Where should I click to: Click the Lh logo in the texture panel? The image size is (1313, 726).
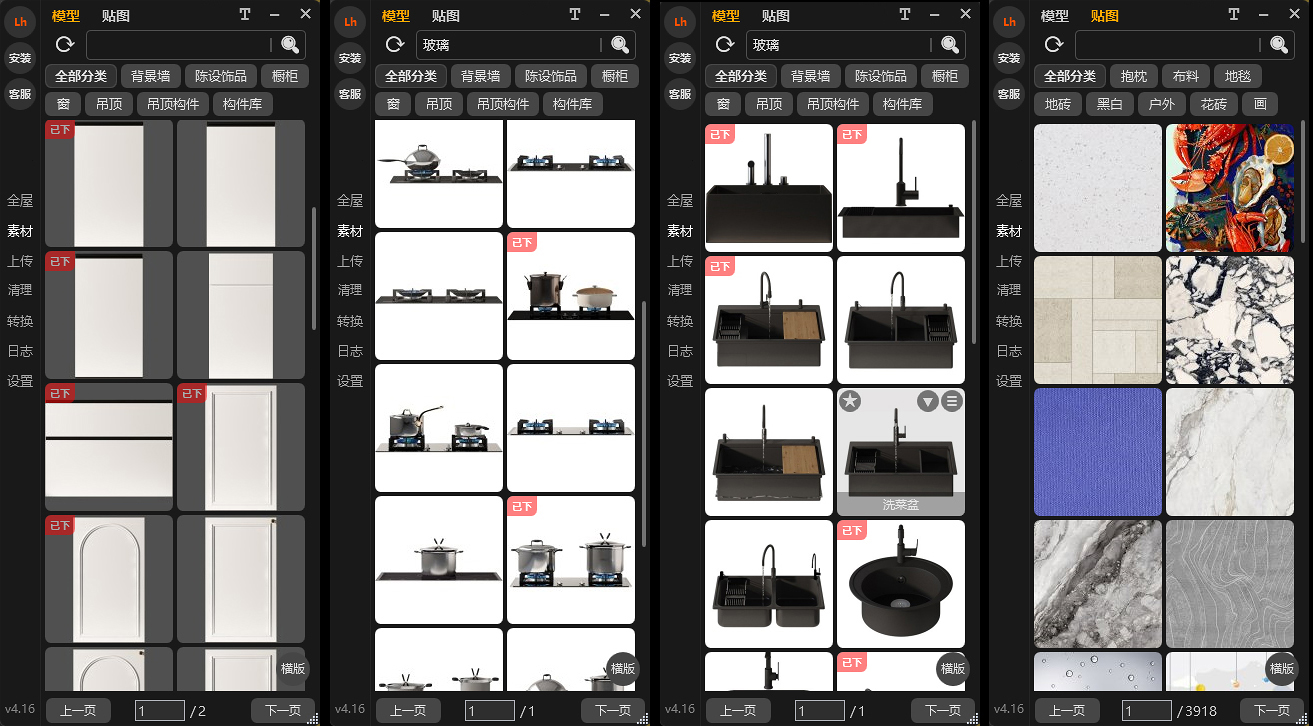click(x=1009, y=22)
